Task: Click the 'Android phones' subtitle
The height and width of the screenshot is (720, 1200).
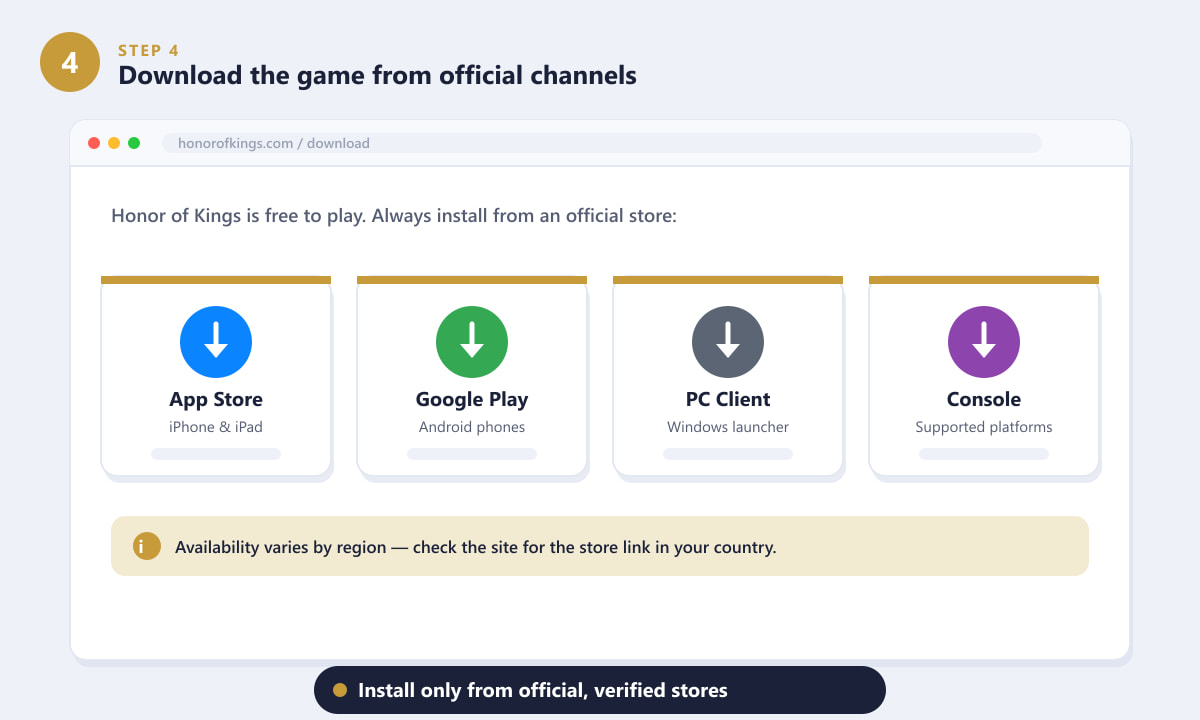Action: click(472, 427)
